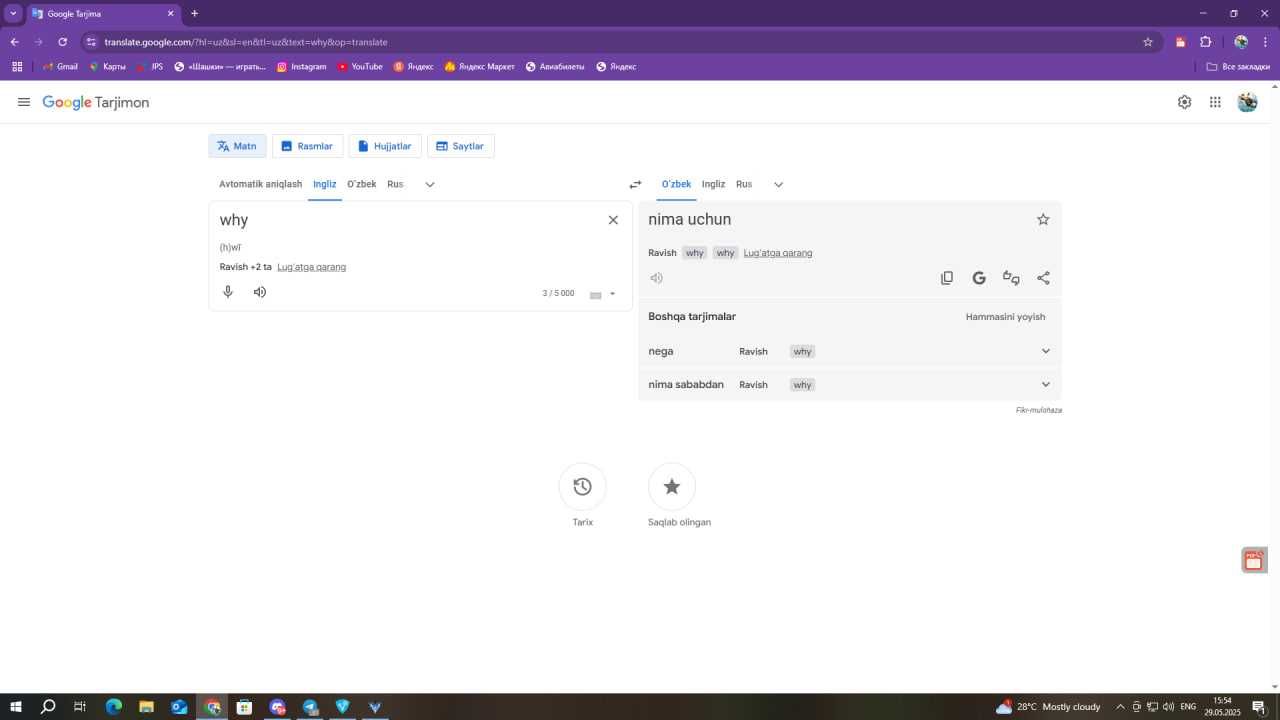Image resolution: width=1280 pixels, height=720 pixels.
Task: Start voice input with the microphone
Action: pyautogui.click(x=228, y=292)
